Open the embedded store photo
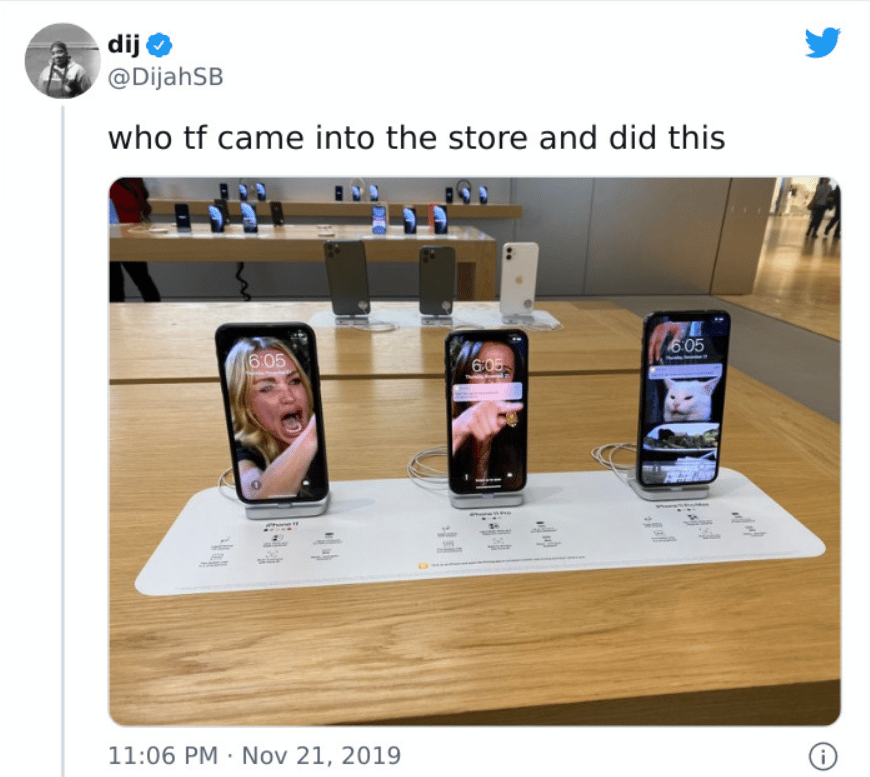Screen dimensions: 870x777 point(474,451)
